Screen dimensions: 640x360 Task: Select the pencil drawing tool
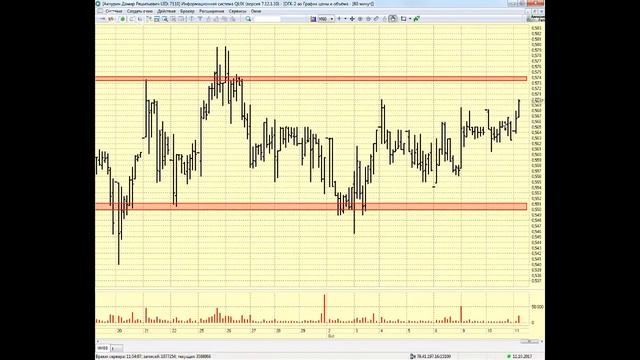pos(376,19)
